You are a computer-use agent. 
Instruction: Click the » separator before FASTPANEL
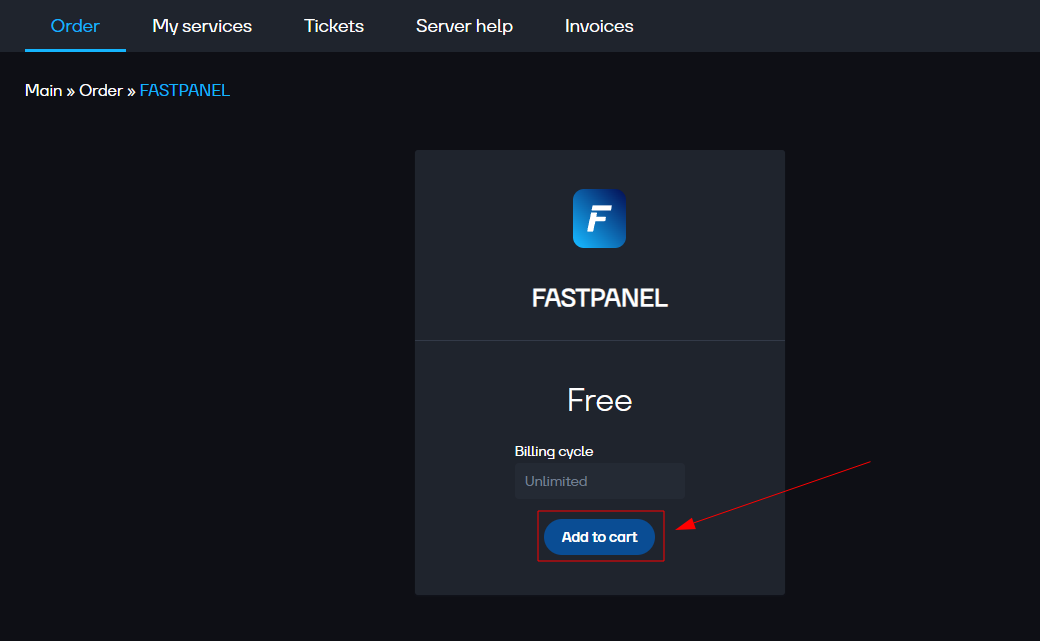click(131, 90)
